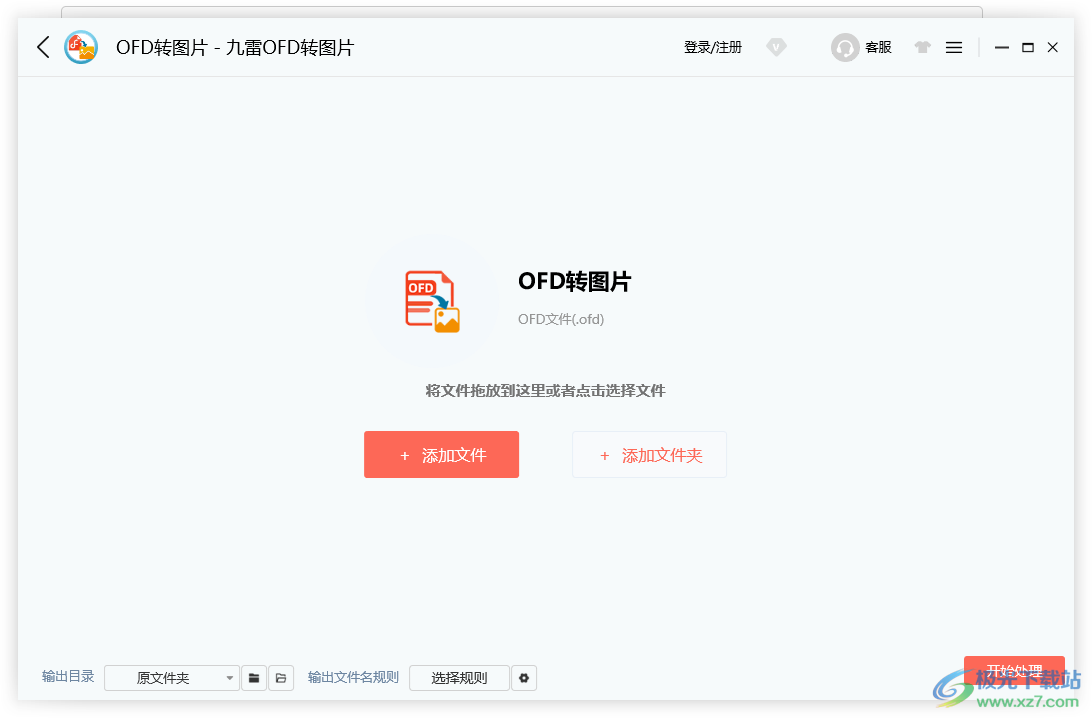The image size is (1092, 718).
Task: Click the bold OFD转图片 heading in the center
Action: (575, 281)
